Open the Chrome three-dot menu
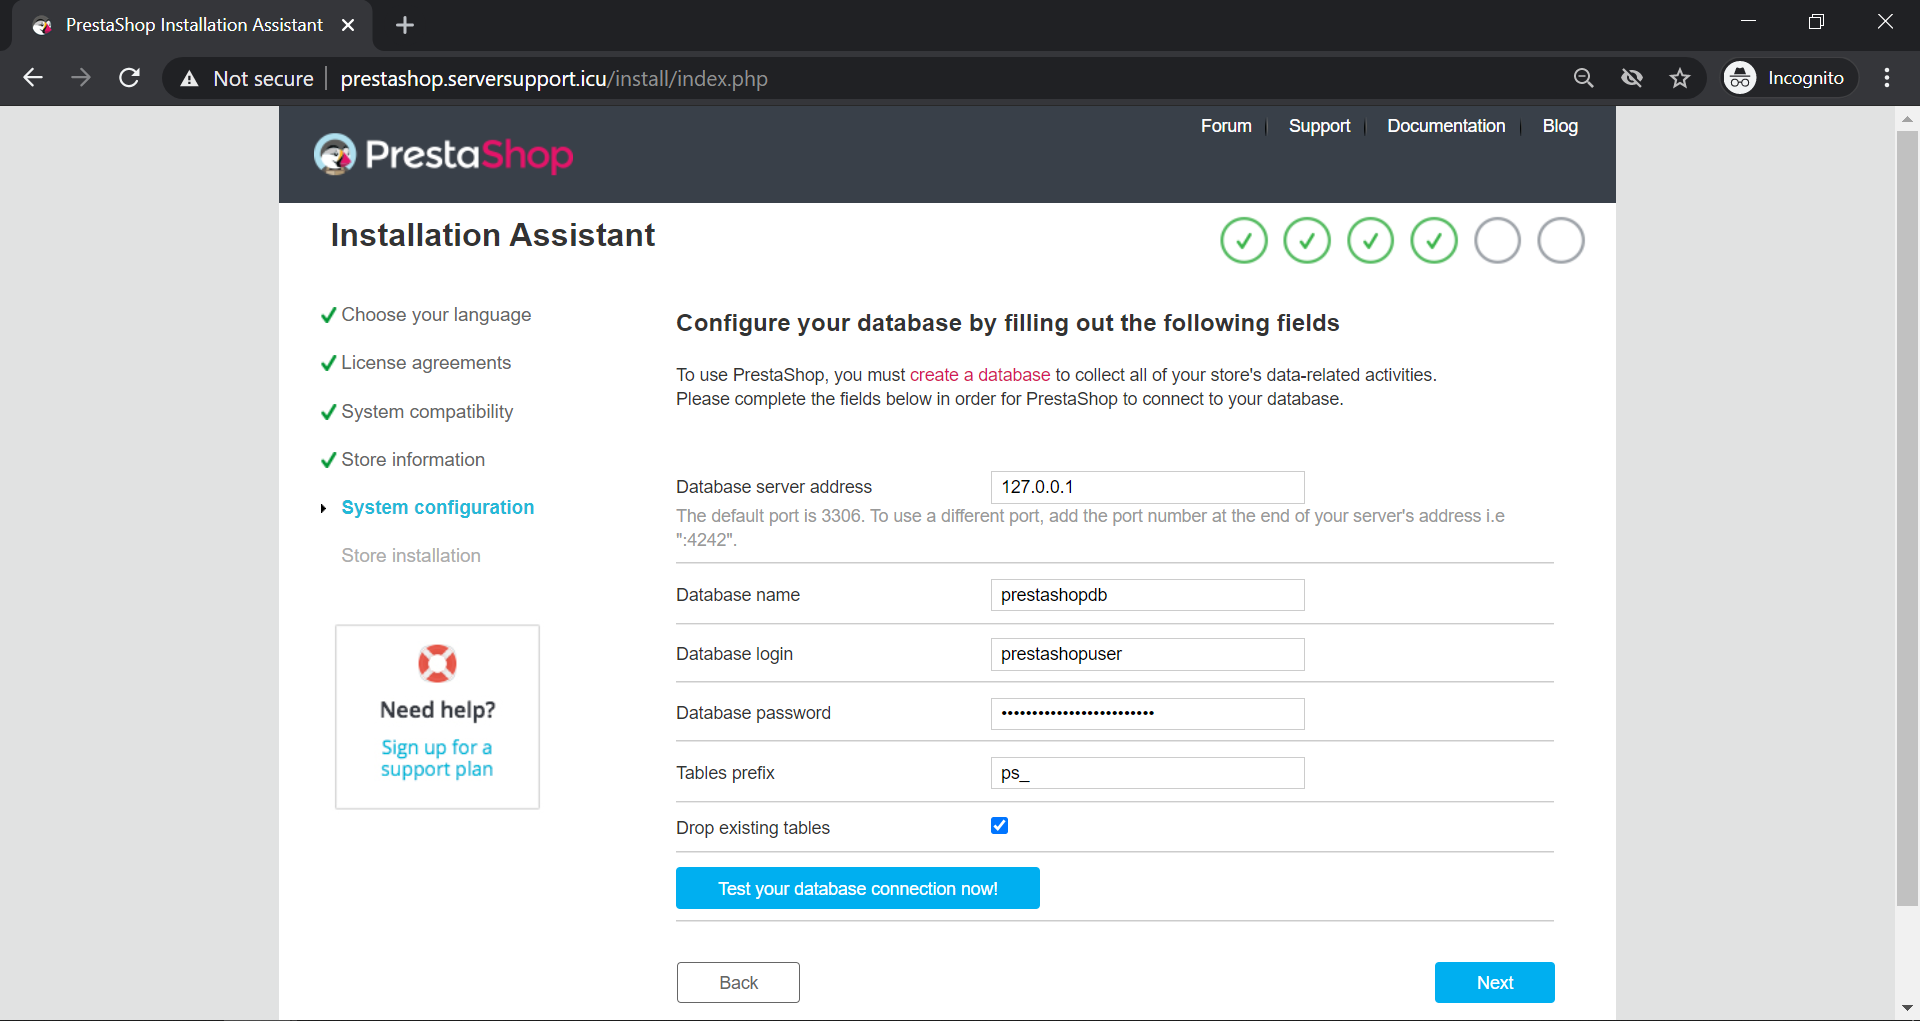 click(1887, 78)
